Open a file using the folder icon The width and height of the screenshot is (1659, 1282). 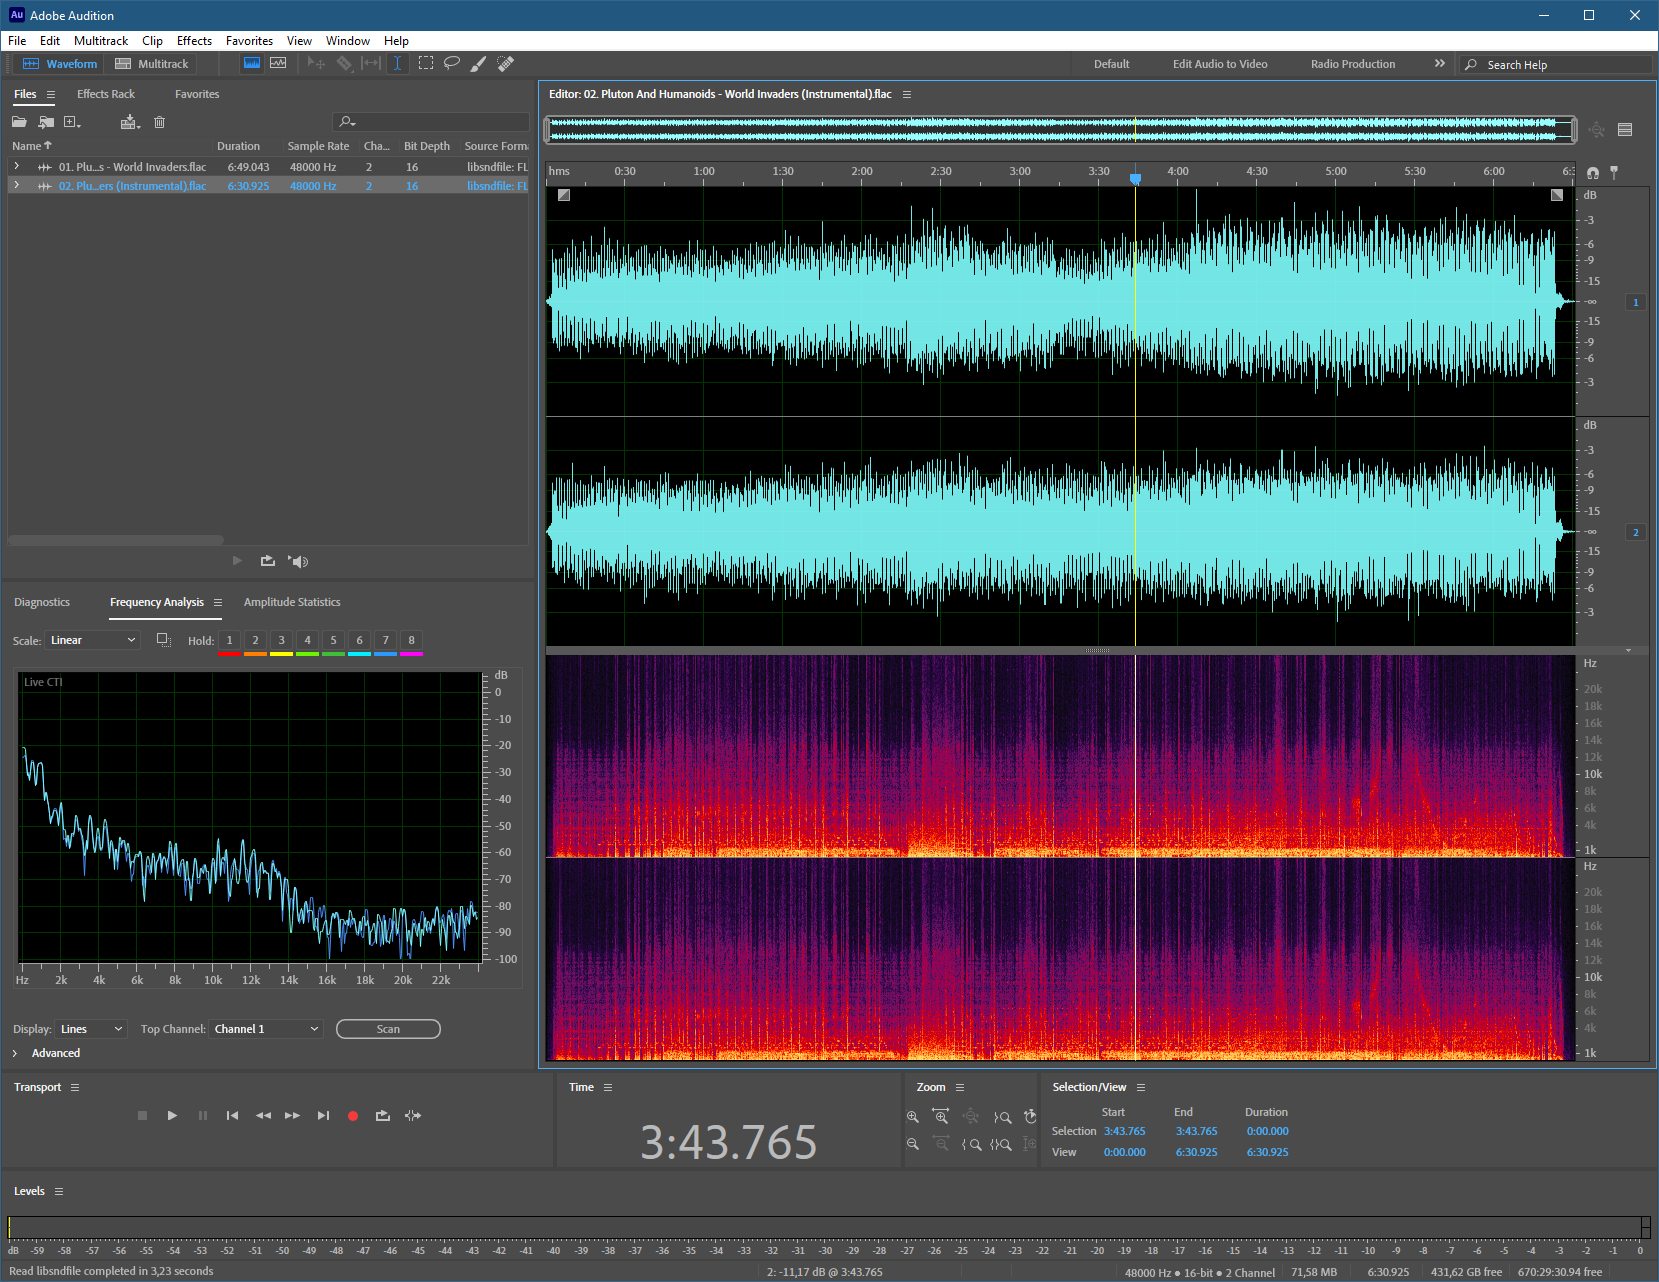[19, 122]
